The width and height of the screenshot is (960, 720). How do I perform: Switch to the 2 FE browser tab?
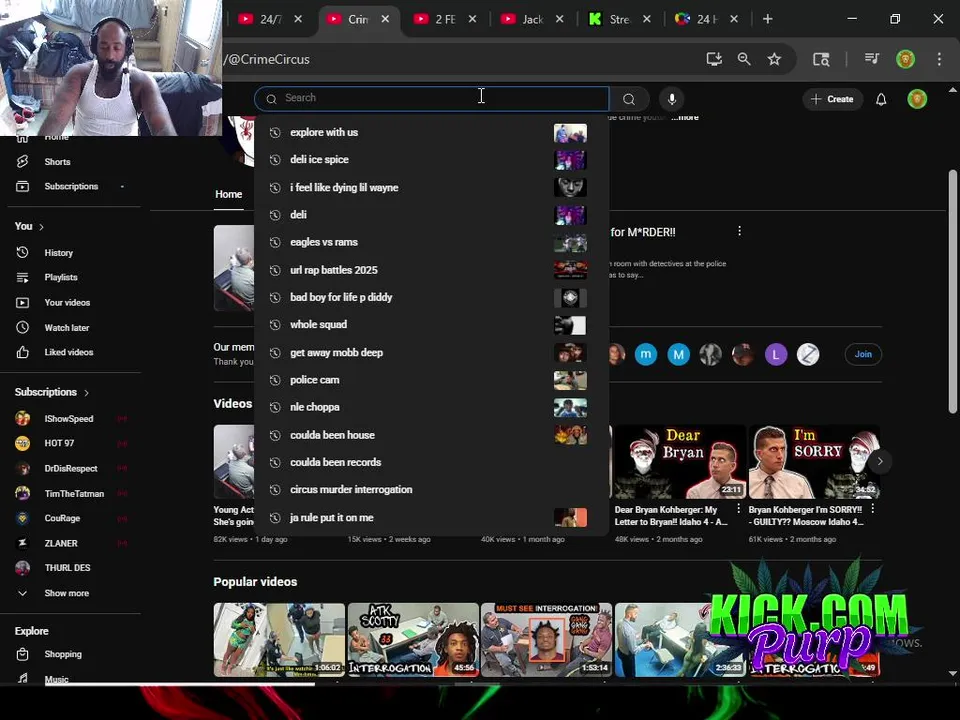pos(445,19)
